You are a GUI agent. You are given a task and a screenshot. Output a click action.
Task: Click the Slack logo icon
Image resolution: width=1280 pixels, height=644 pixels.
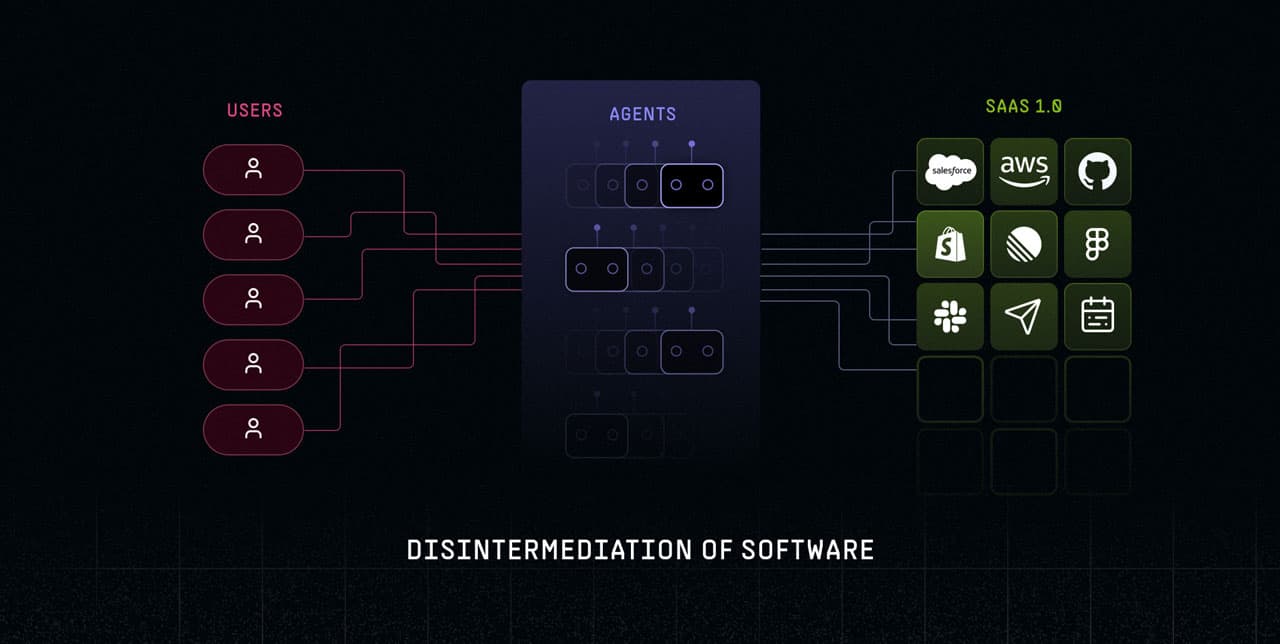[950, 317]
